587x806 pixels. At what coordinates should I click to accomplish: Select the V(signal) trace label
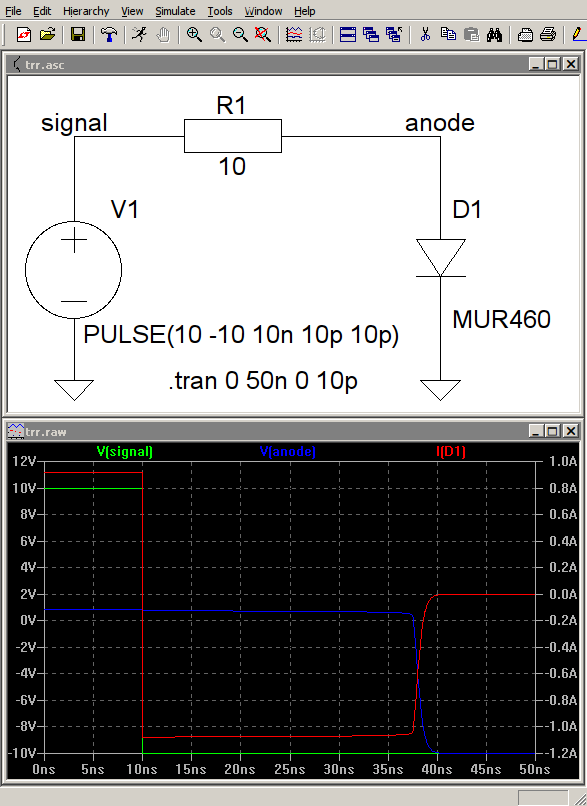[x=125, y=452]
